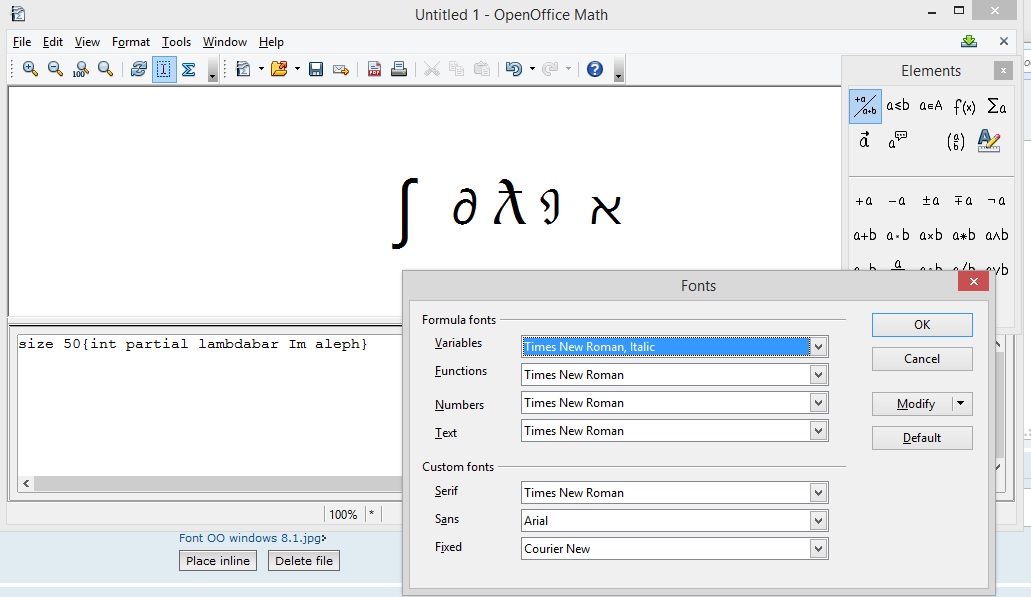Expand the Fixed font dropdown list

819,549
